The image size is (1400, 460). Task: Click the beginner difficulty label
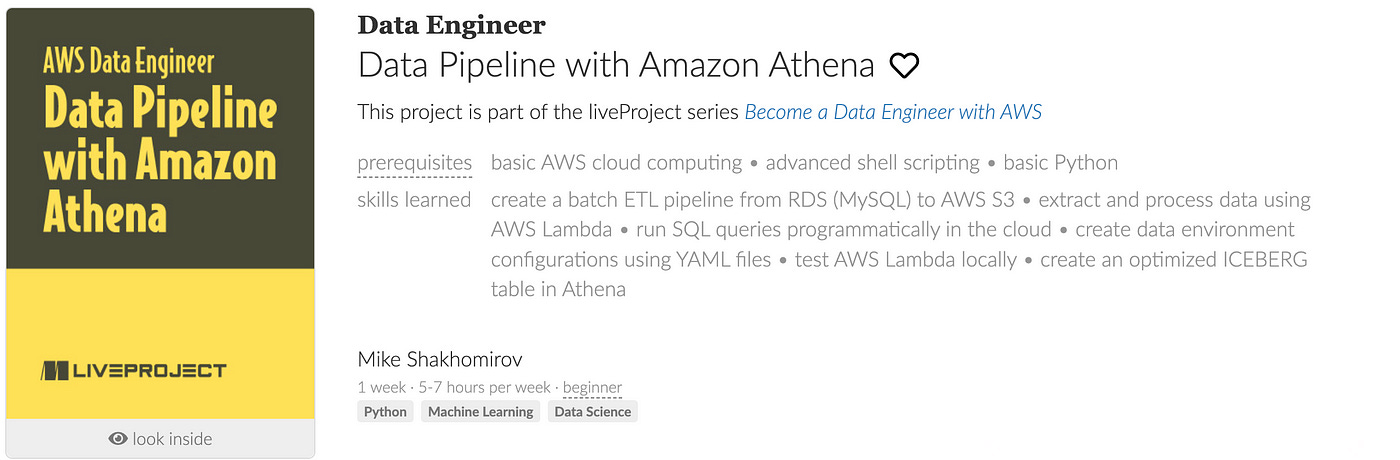(x=592, y=387)
